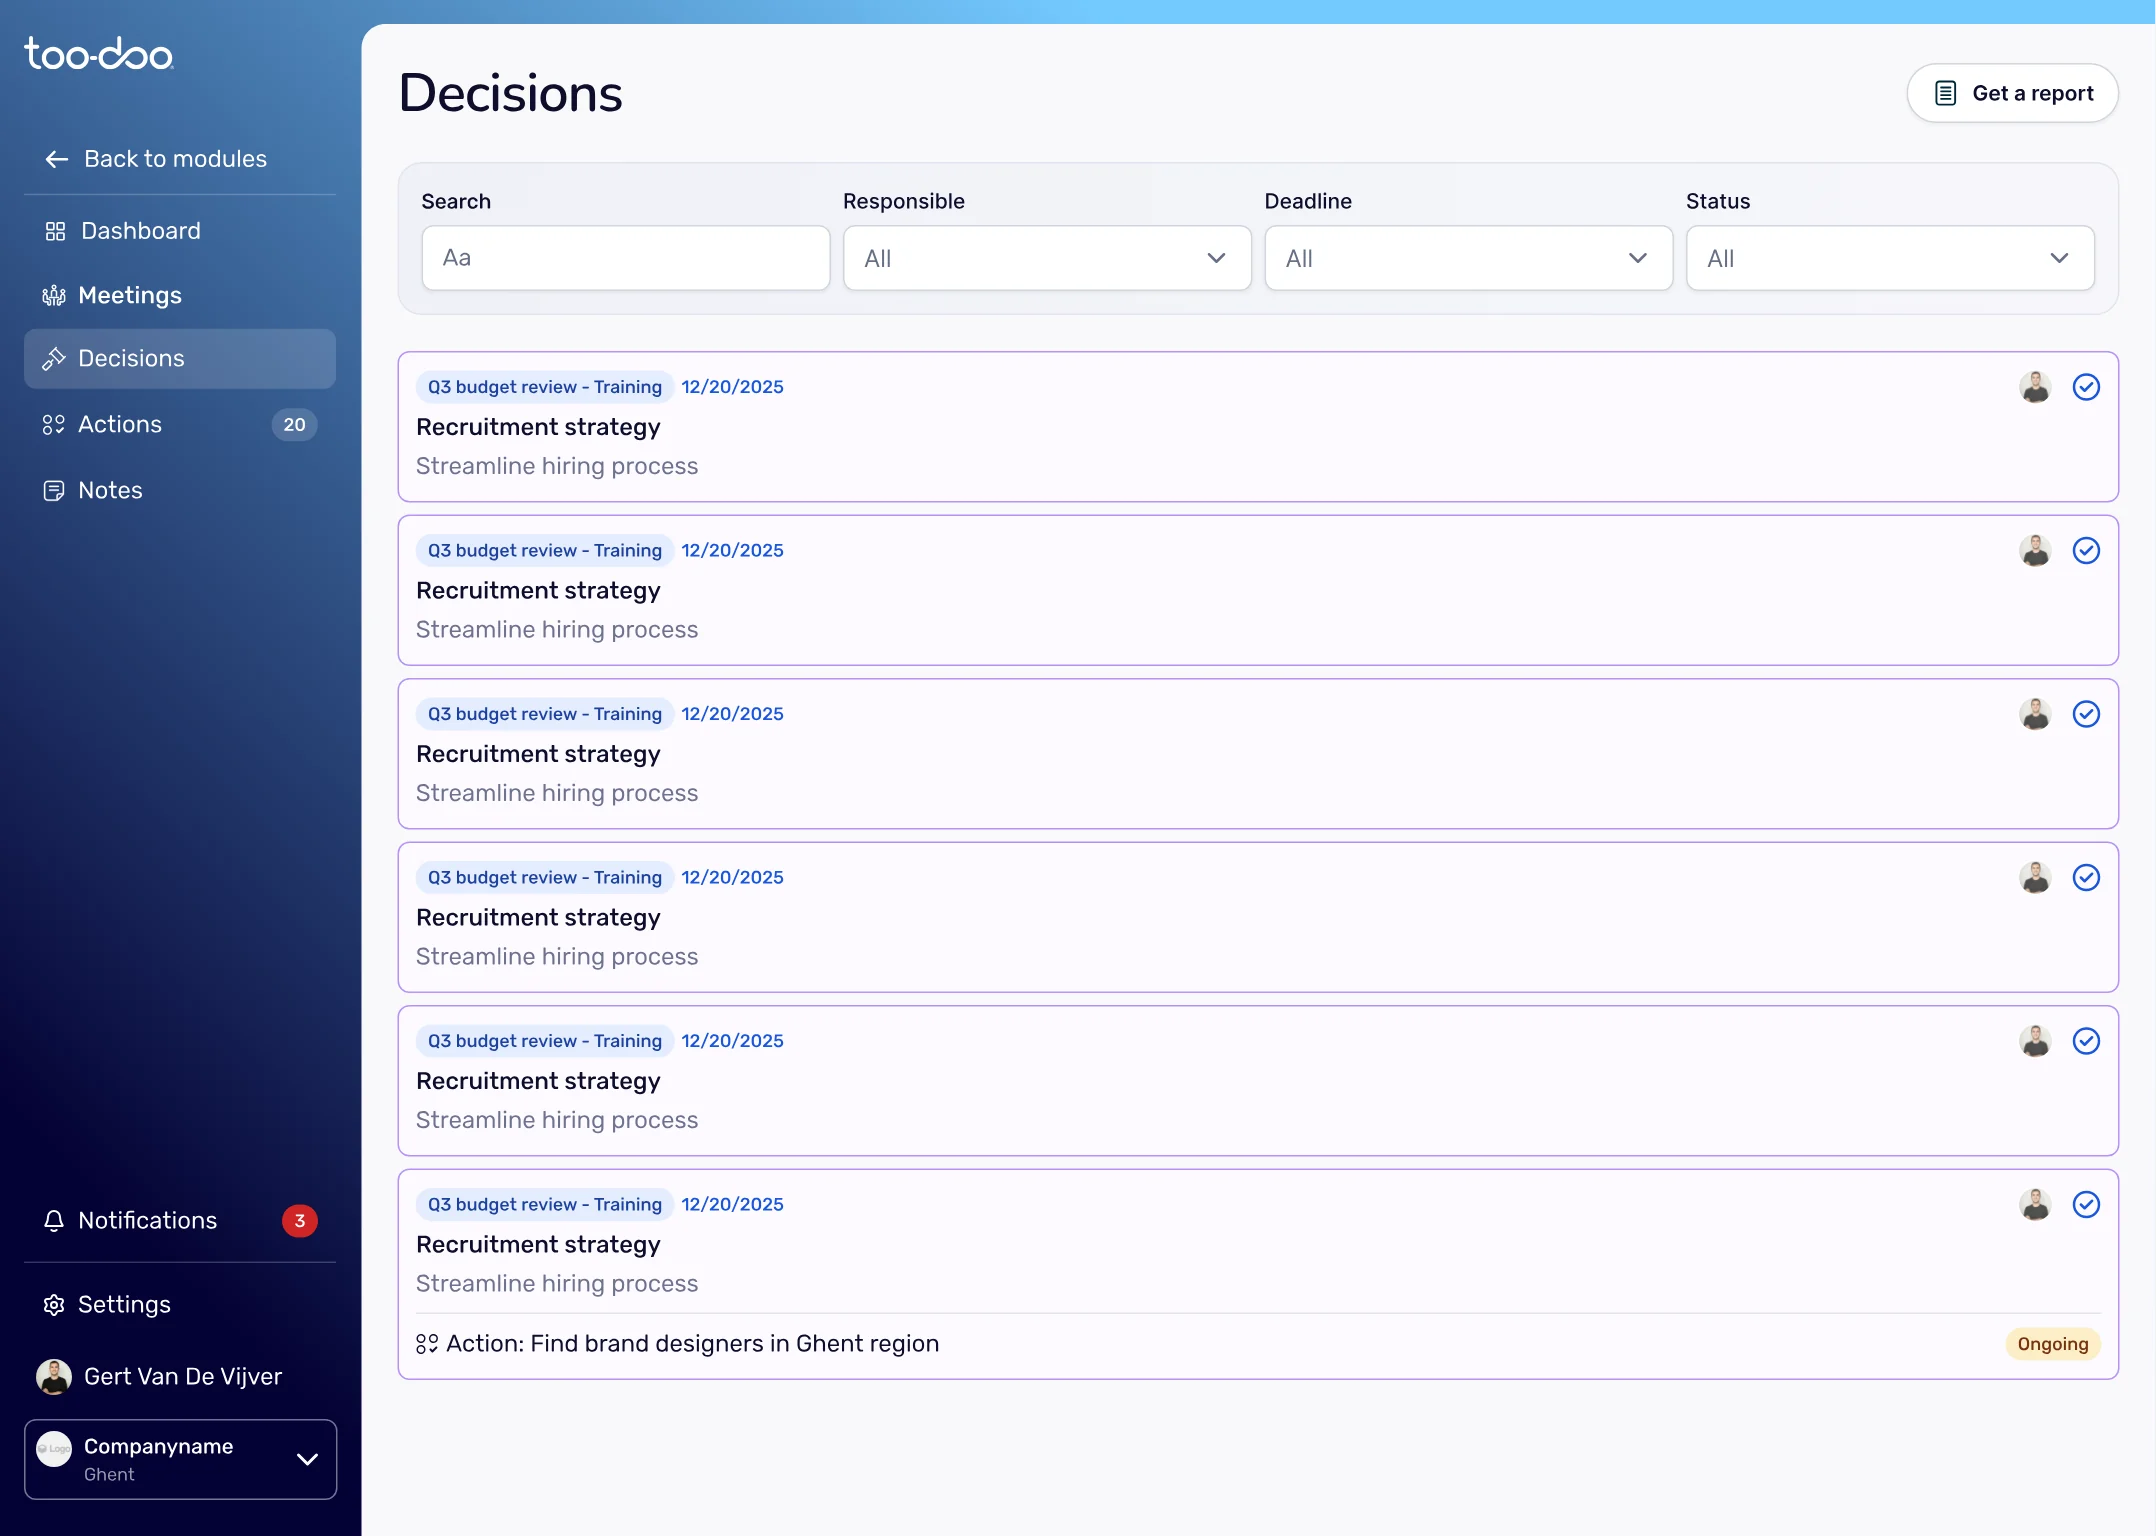Expand the Companyname Ghent company switcher
Viewport: 2156px width, 1536px height.
coord(180,1460)
